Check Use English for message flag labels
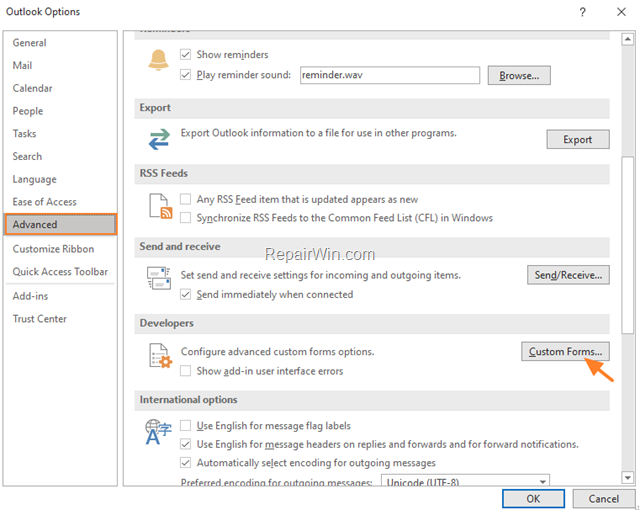Viewport: 640px width, 510px height. pyautogui.click(x=185, y=426)
